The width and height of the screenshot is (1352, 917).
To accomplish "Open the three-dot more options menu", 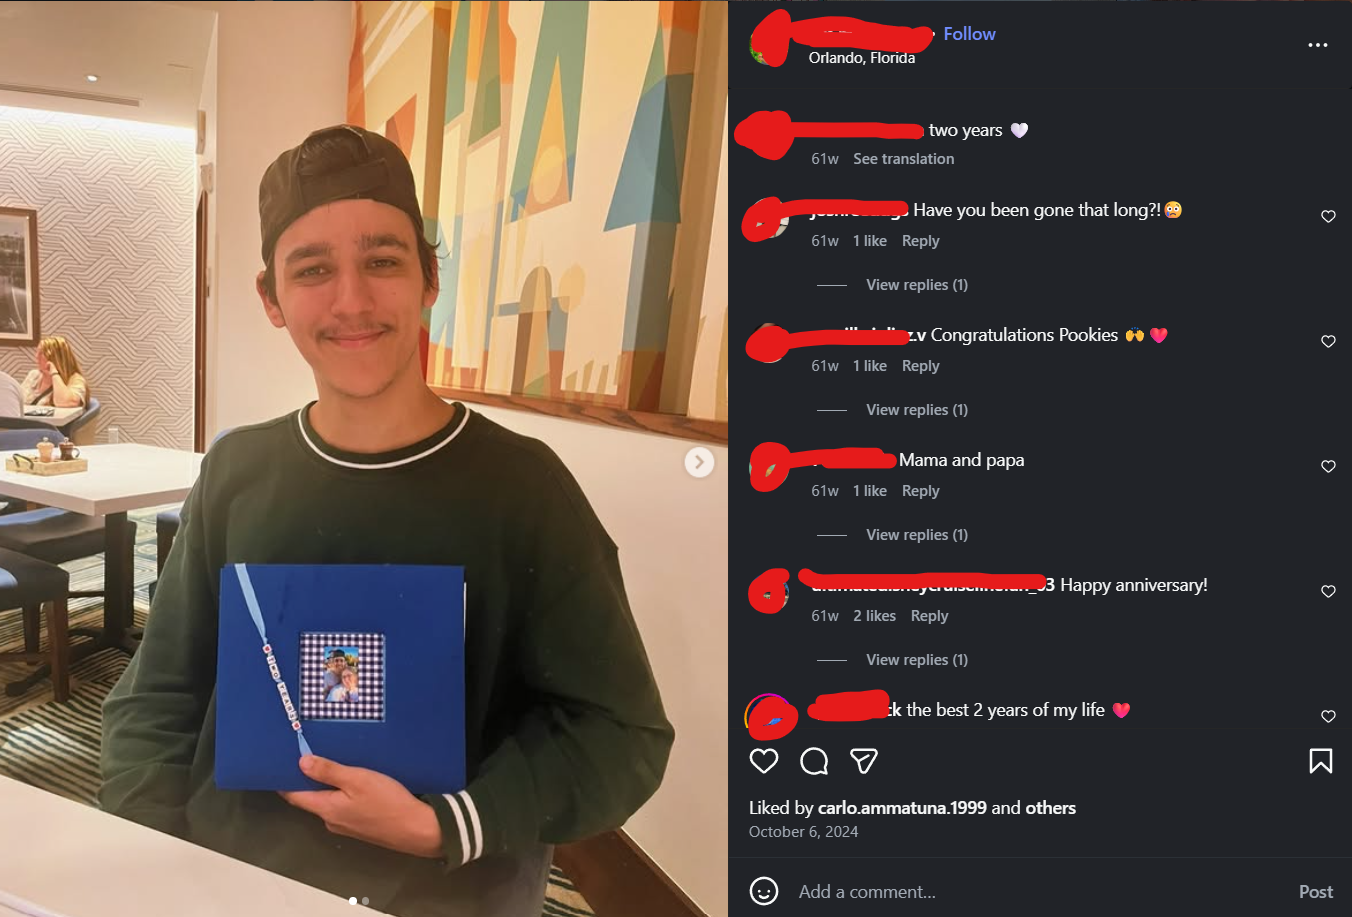I will [x=1318, y=45].
